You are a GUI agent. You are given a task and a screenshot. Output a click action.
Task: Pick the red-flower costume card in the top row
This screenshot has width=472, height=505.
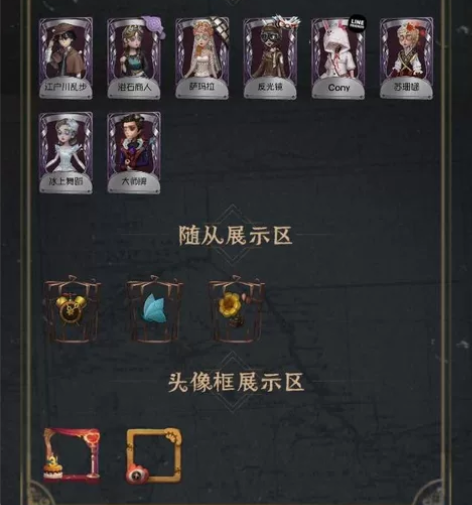(x=407, y=58)
